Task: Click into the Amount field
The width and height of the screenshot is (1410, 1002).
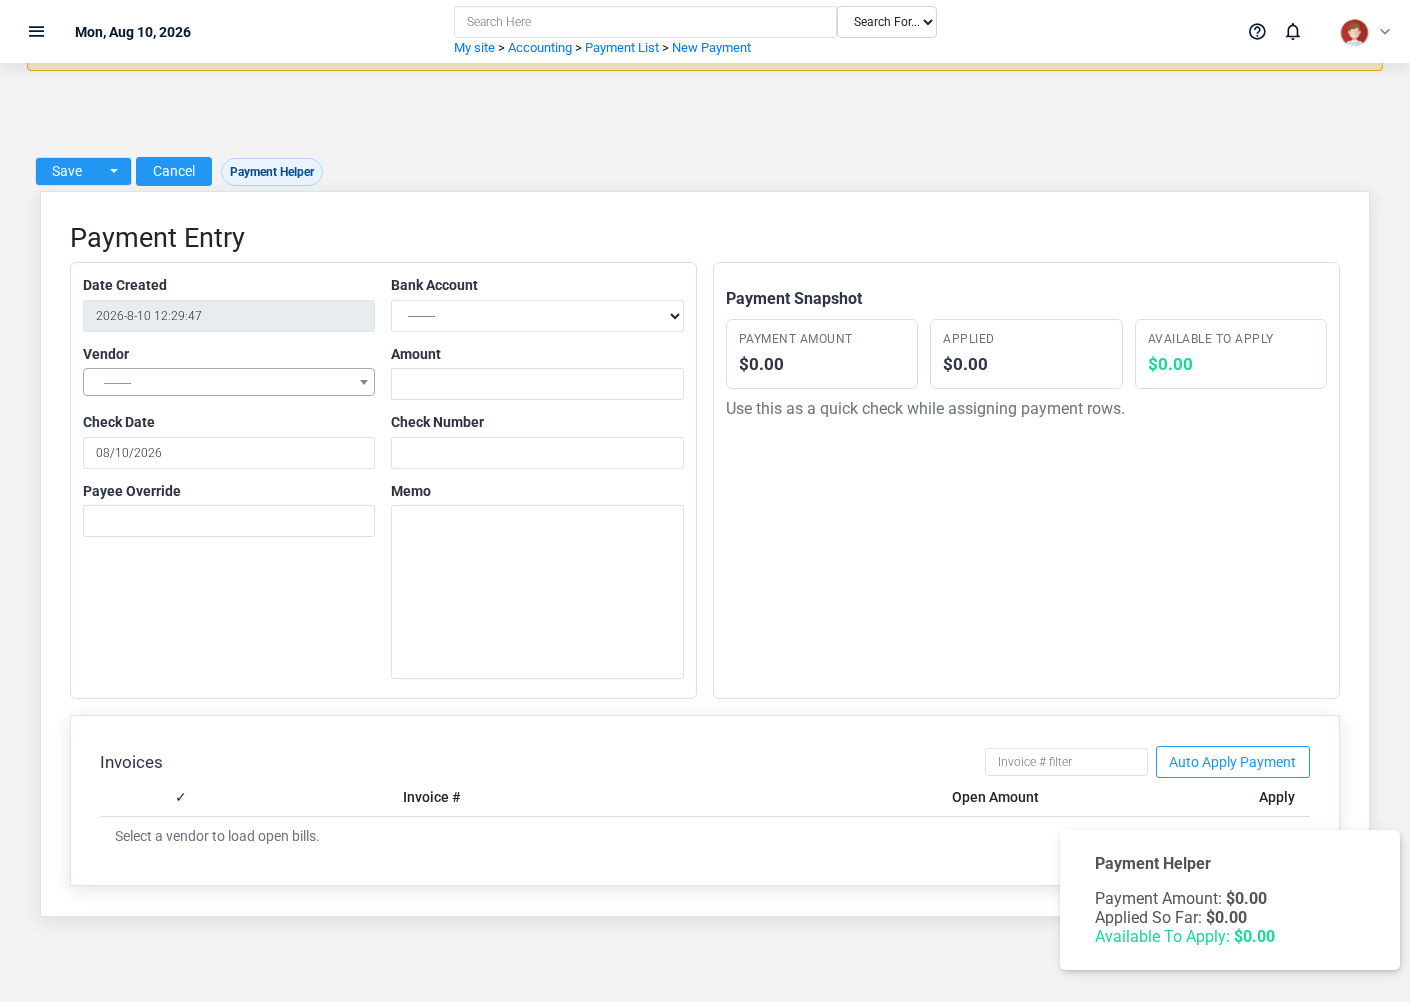Action: click(537, 384)
